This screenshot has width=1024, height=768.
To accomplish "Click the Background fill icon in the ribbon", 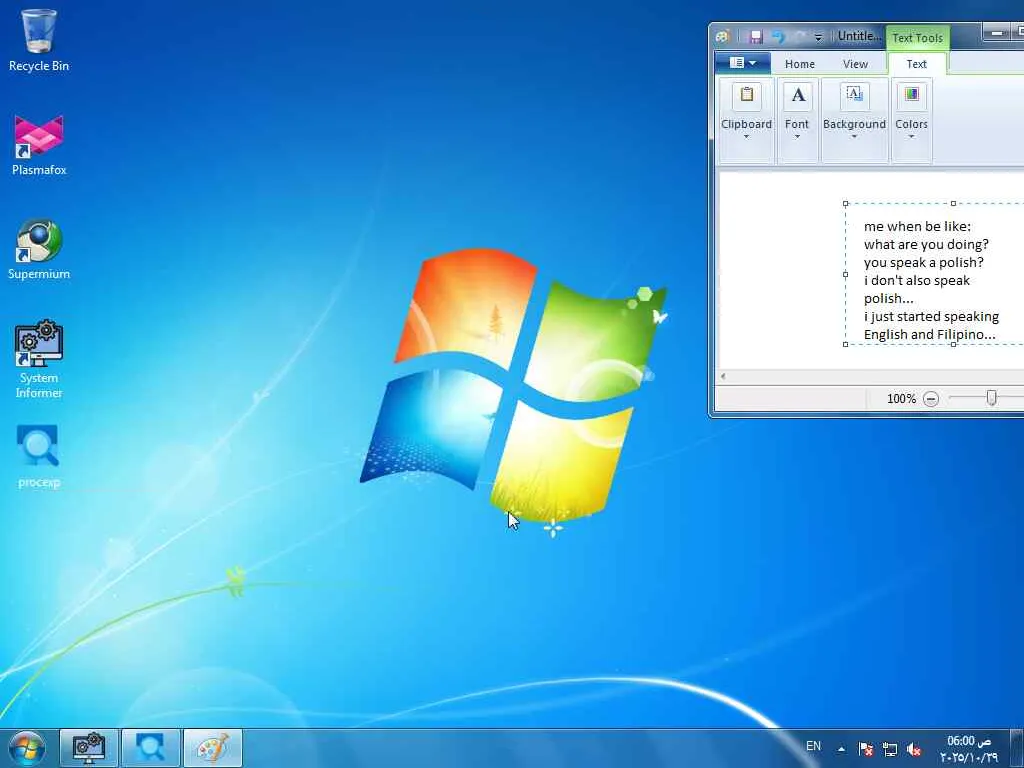I will [x=854, y=95].
